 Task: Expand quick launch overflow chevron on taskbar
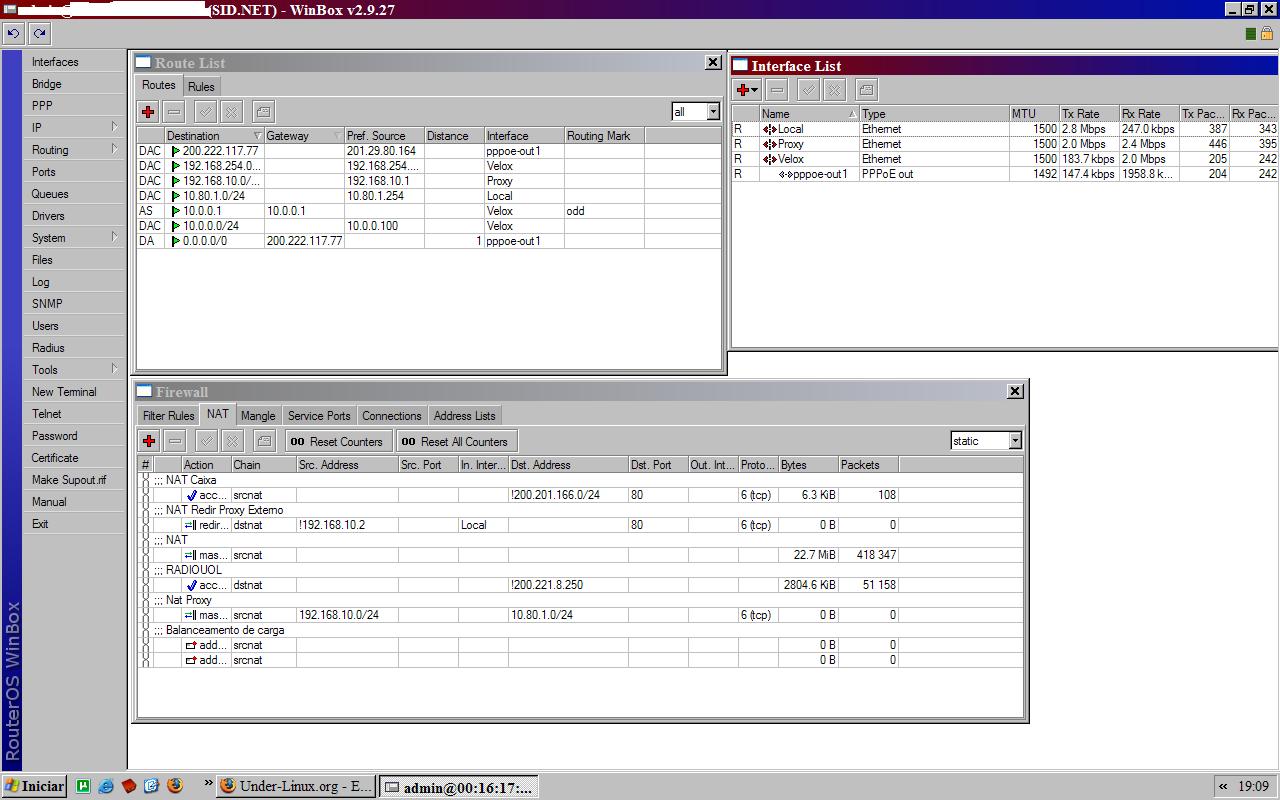click(208, 785)
